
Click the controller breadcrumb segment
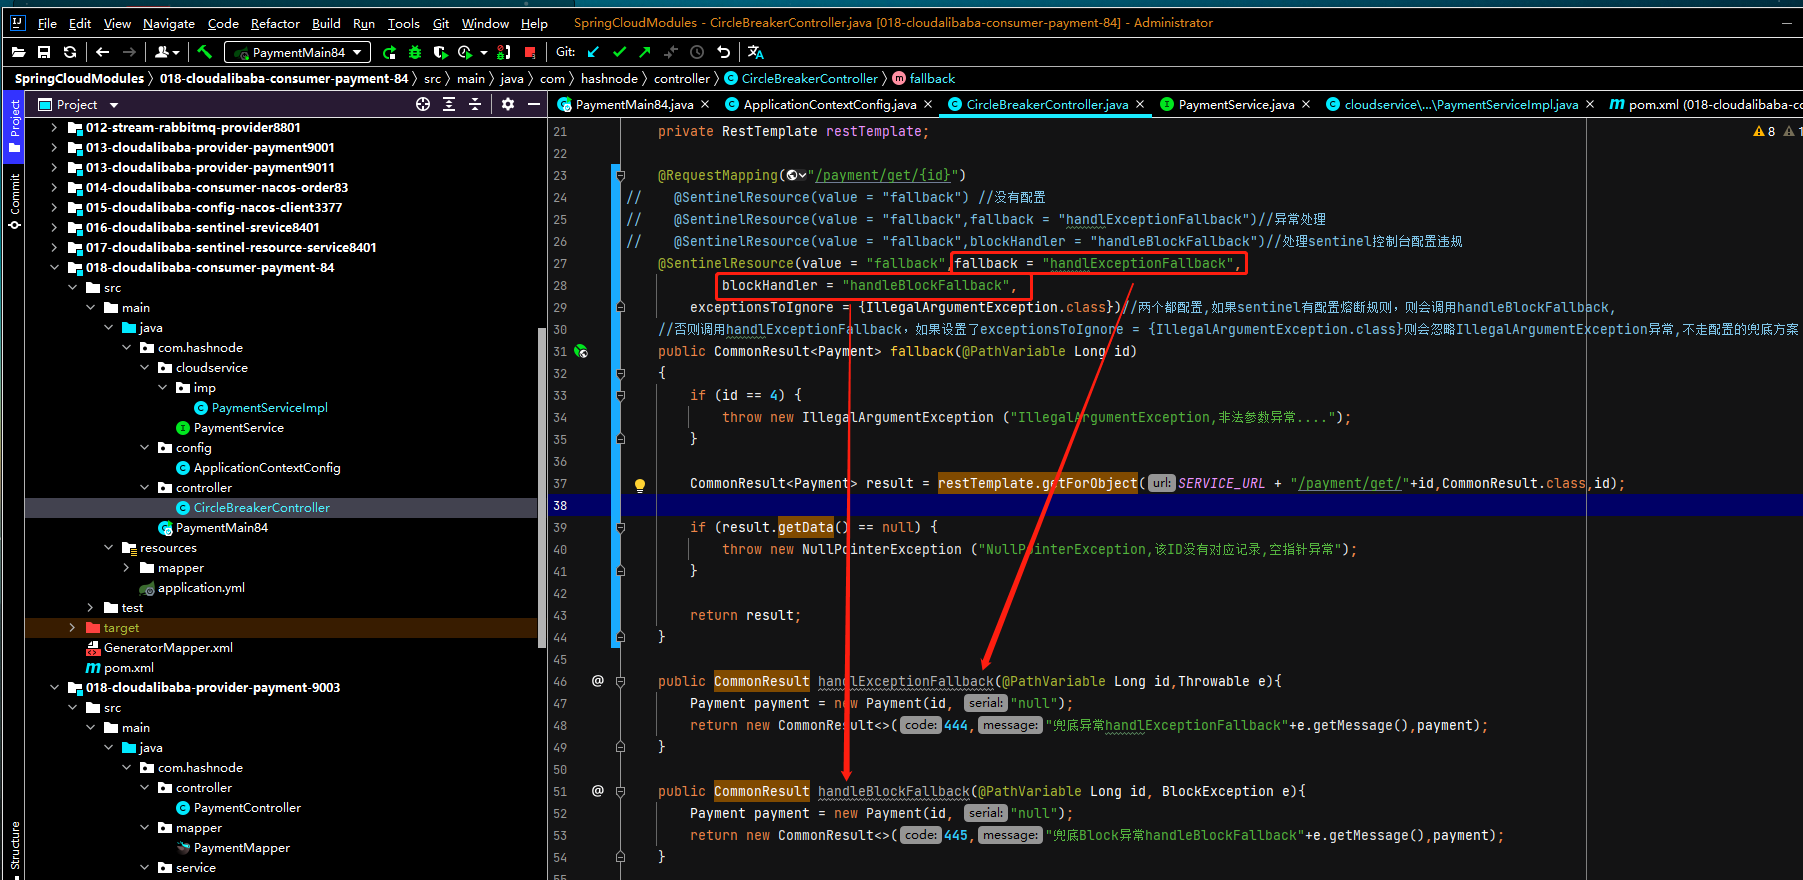[682, 78]
